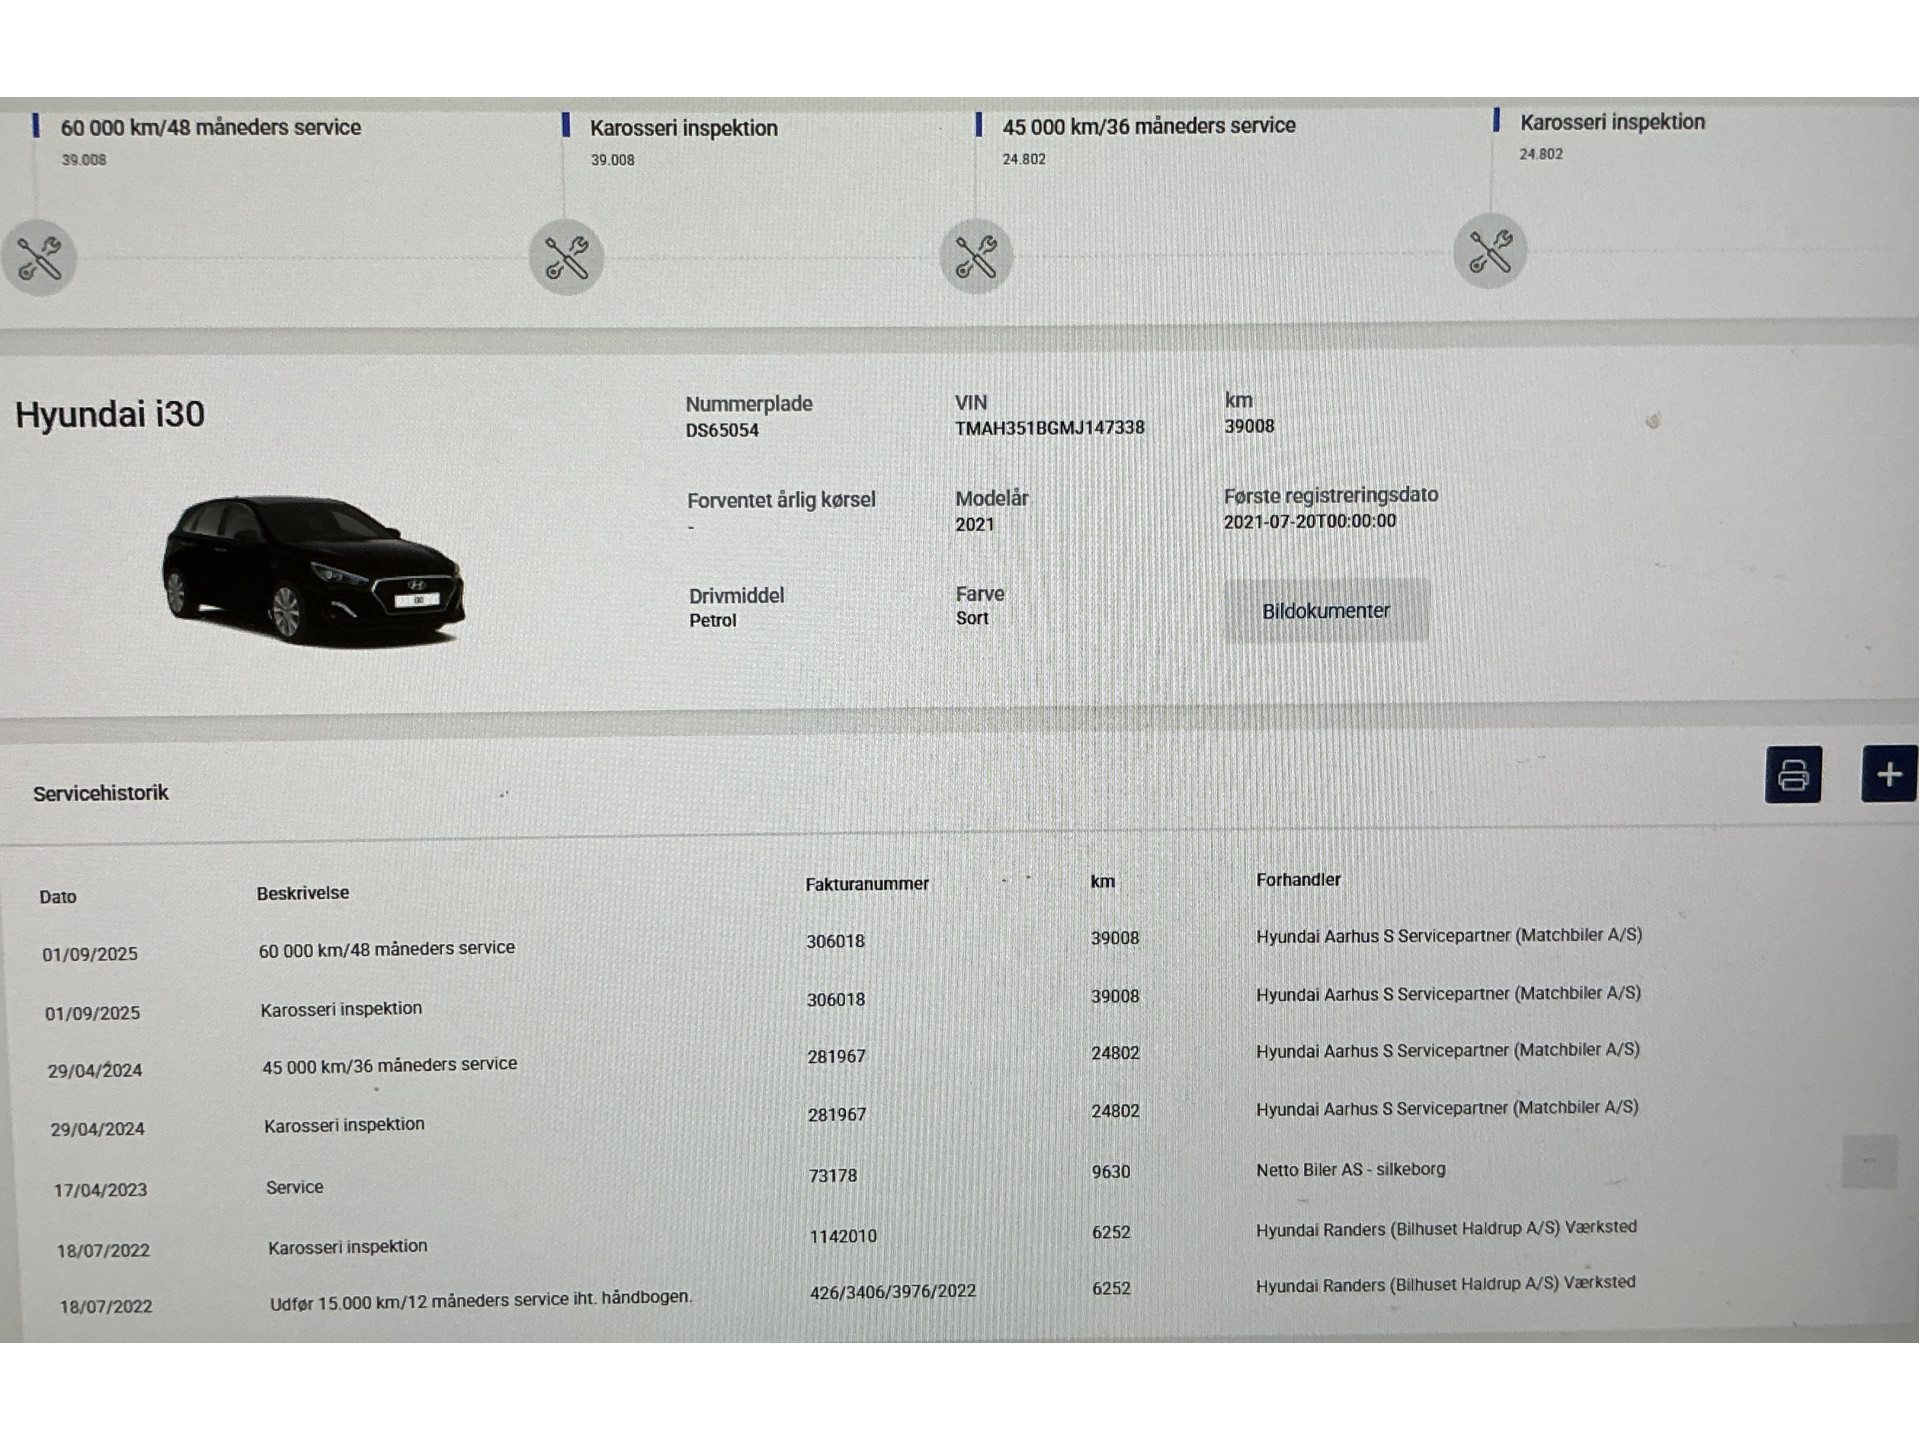Click the Fakturanummer column header

tap(867, 884)
